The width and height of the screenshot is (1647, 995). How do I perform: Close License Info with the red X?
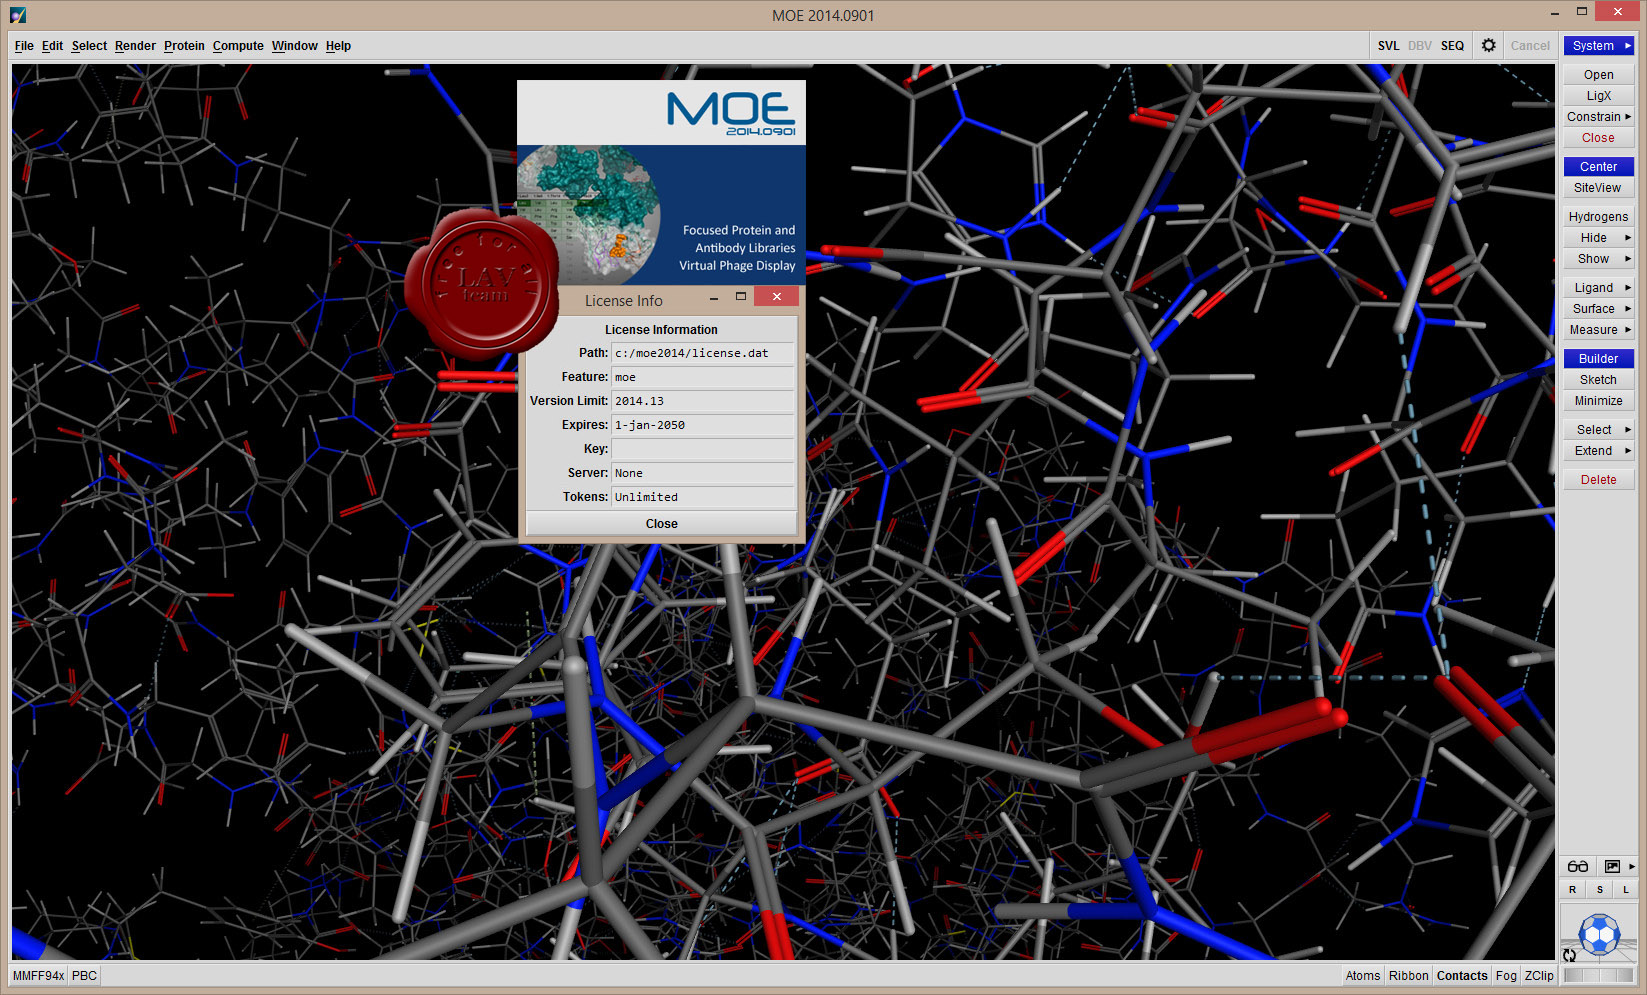[776, 297]
